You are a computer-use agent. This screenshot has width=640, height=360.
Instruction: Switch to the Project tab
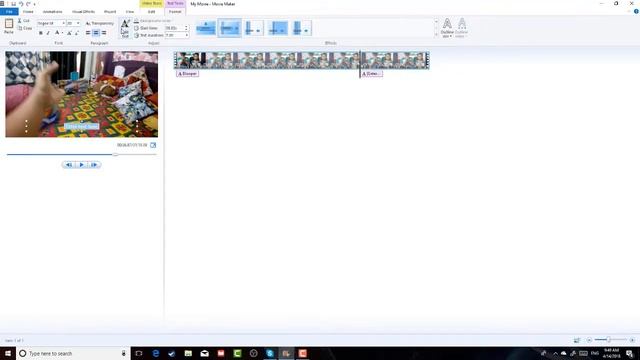click(x=110, y=11)
